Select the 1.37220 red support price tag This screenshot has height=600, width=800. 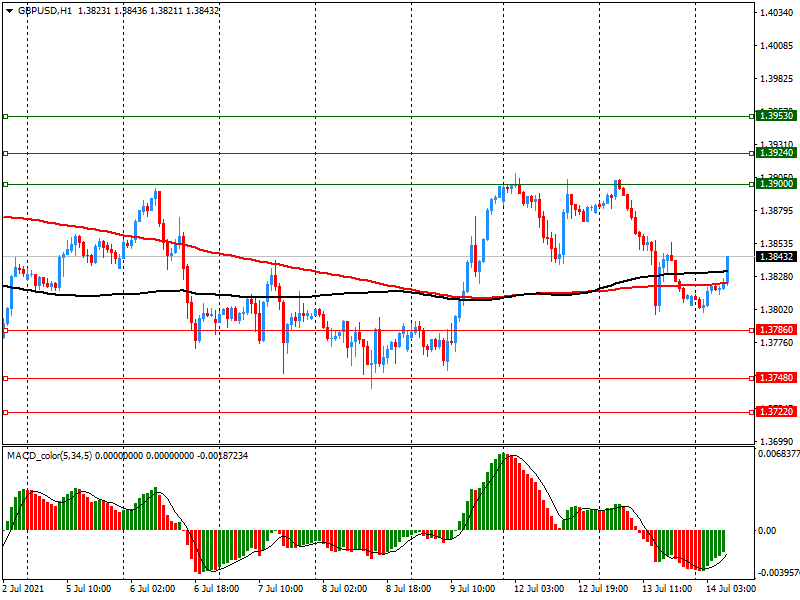[776, 412]
